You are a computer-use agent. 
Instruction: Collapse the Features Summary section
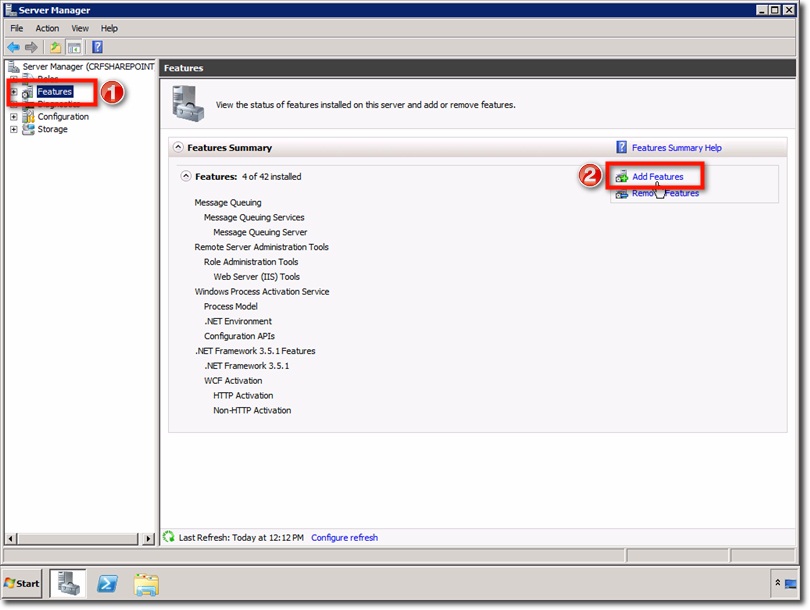pyautogui.click(x=179, y=145)
